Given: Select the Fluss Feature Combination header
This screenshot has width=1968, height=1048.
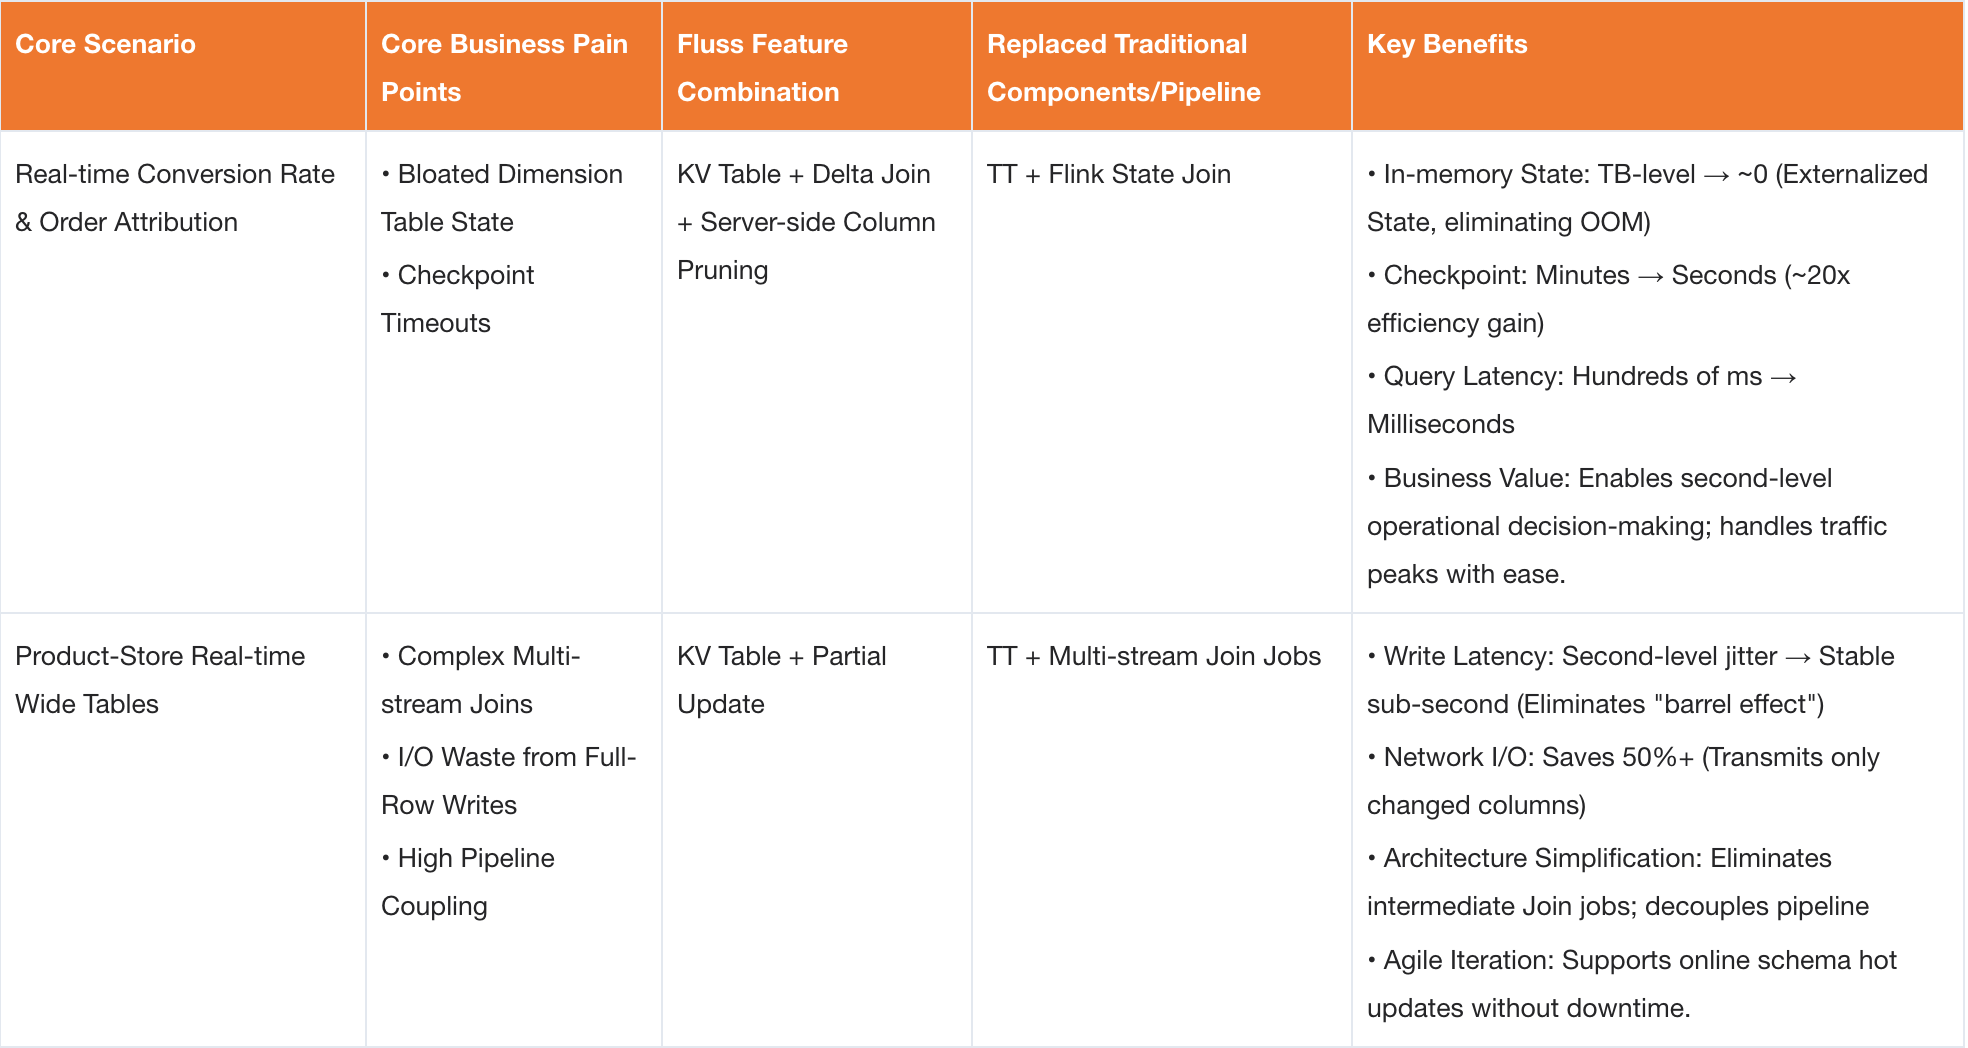Looking at the screenshot, I should coord(762,68).
